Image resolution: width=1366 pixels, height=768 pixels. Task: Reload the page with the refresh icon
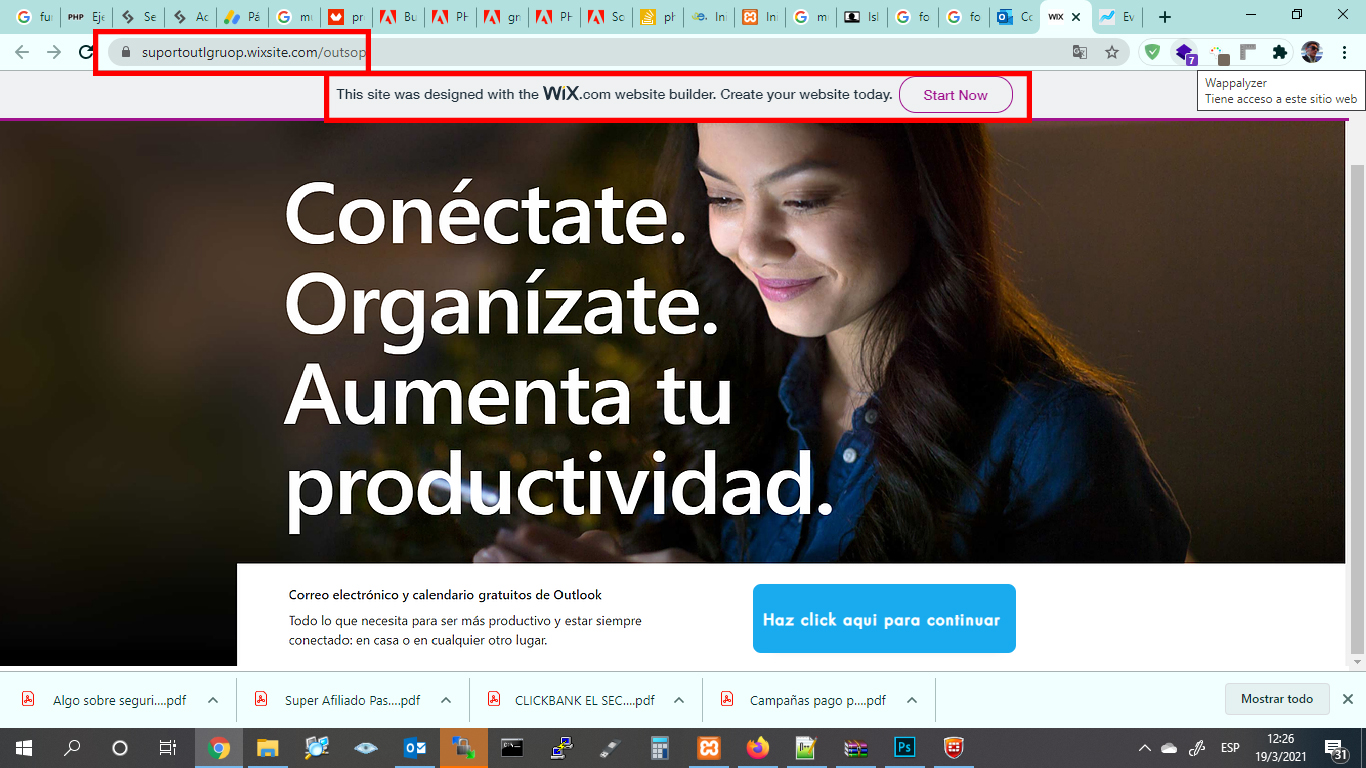pos(87,53)
